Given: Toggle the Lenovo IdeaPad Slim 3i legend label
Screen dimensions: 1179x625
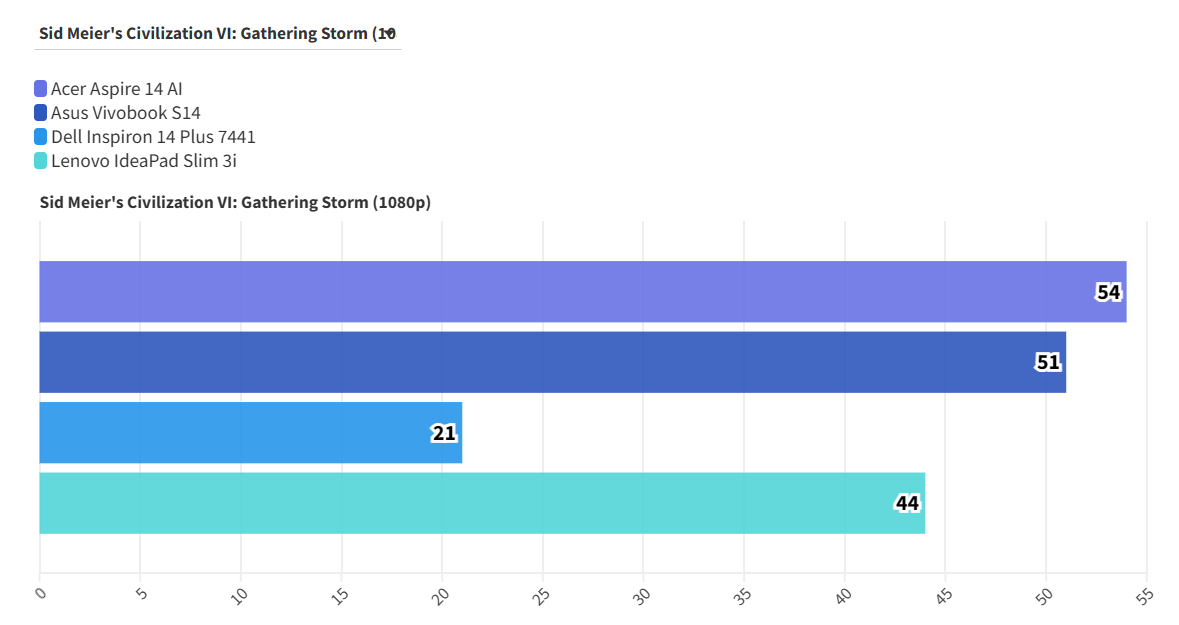Looking at the screenshot, I should point(143,161).
